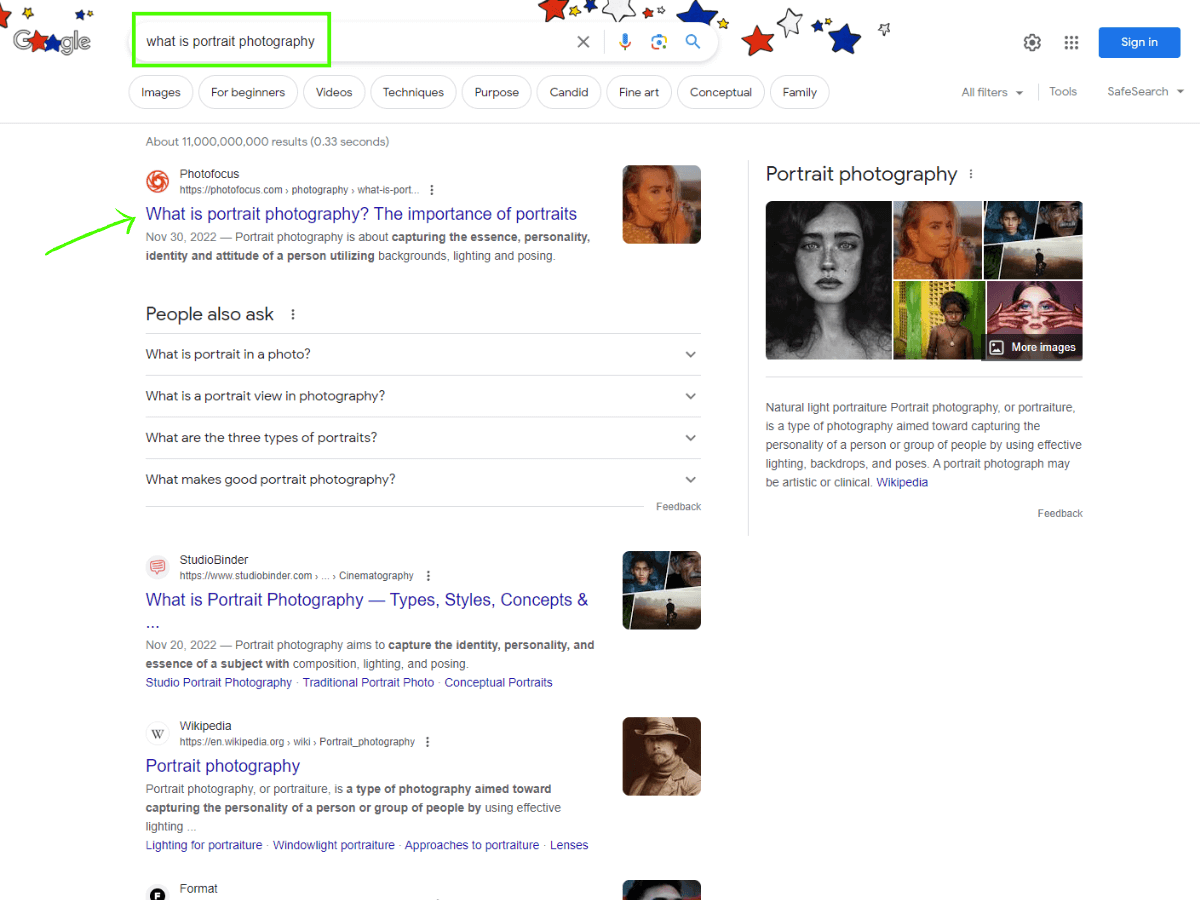Click the voice search microphone icon
The height and width of the screenshot is (900, 1200).
point(625,42)
